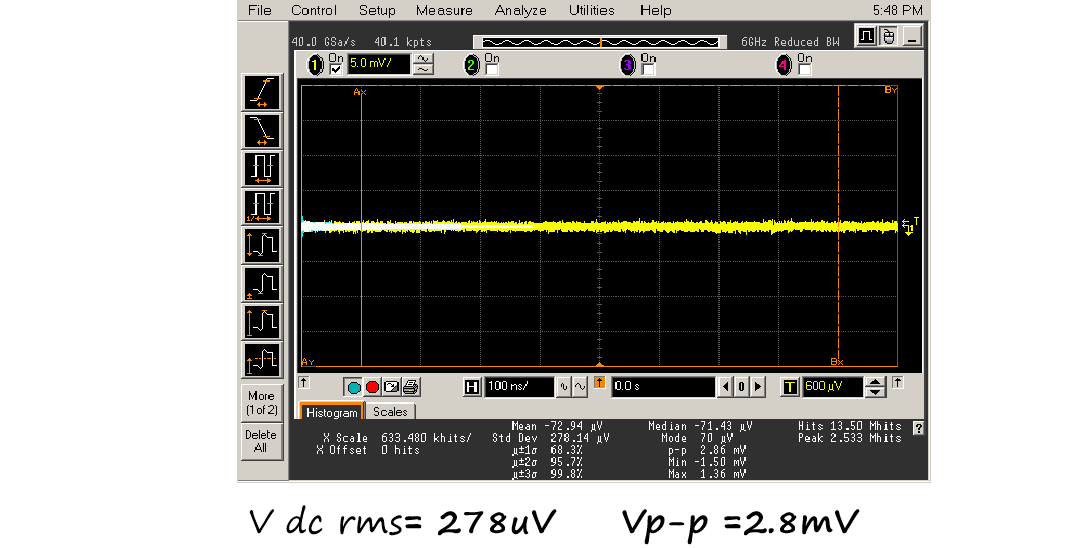This screenshot has height=548, width=1079.
Task: Switch to the Scales tab
Action: pos(390,412)
